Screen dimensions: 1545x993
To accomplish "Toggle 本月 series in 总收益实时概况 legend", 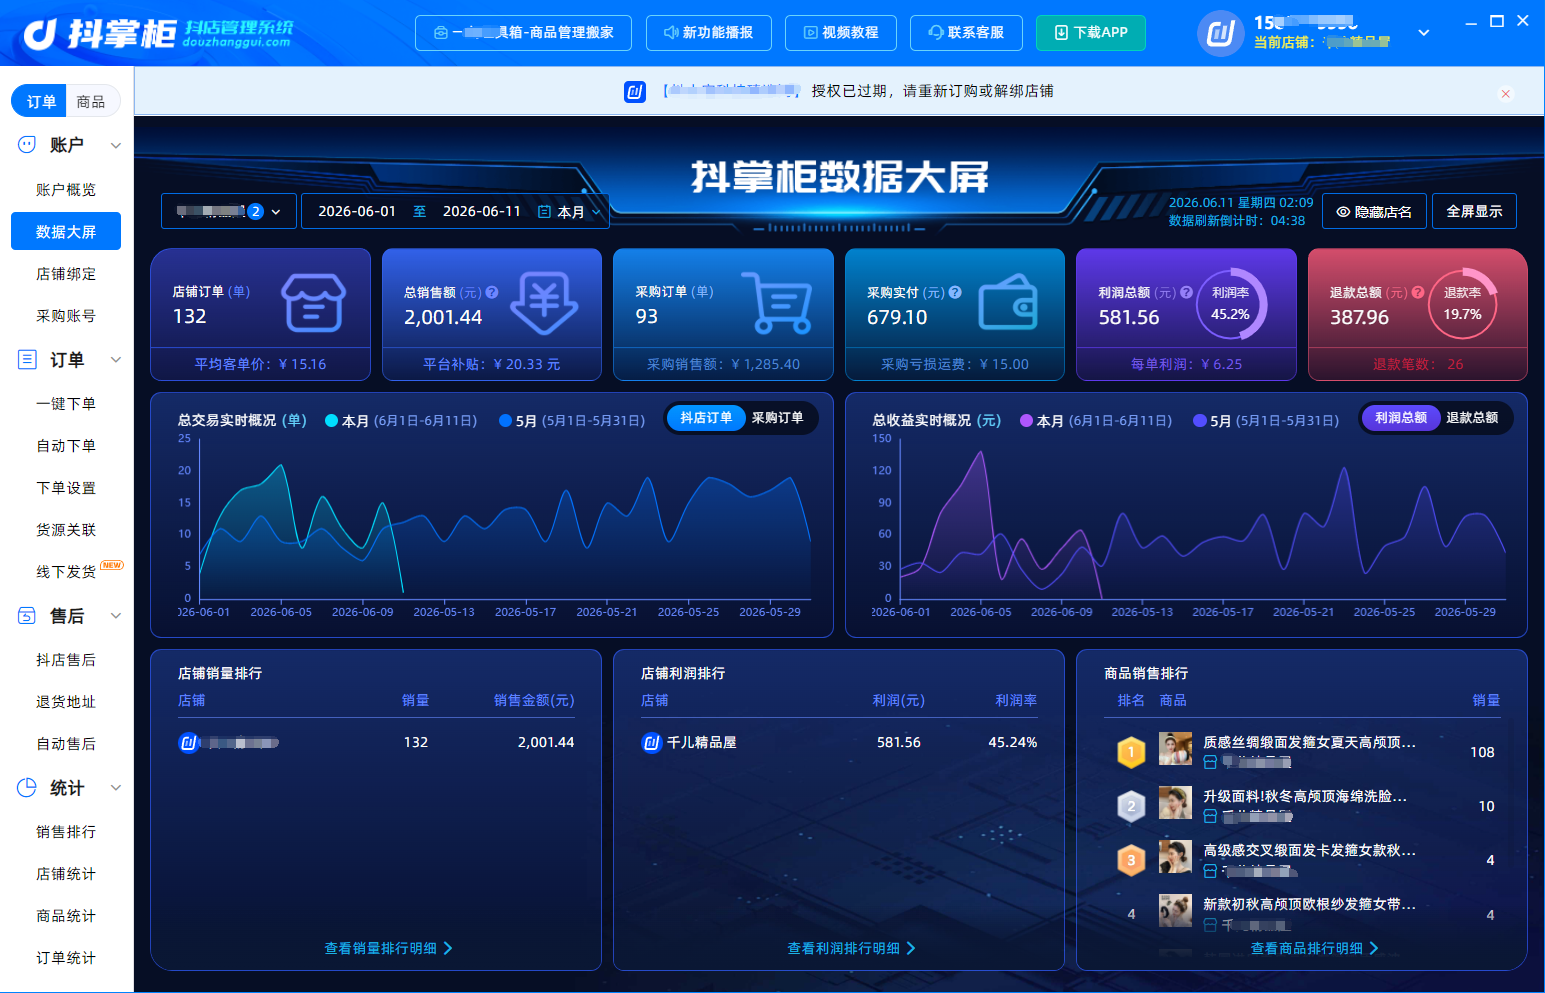I will tap(1096, 421).
